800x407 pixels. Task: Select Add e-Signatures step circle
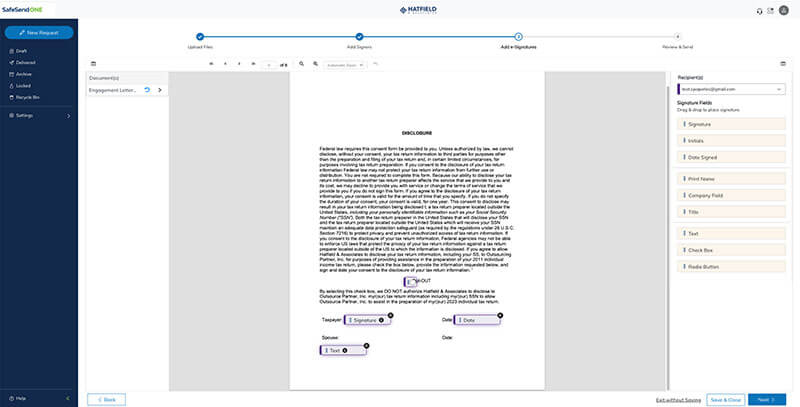[518, 37]
